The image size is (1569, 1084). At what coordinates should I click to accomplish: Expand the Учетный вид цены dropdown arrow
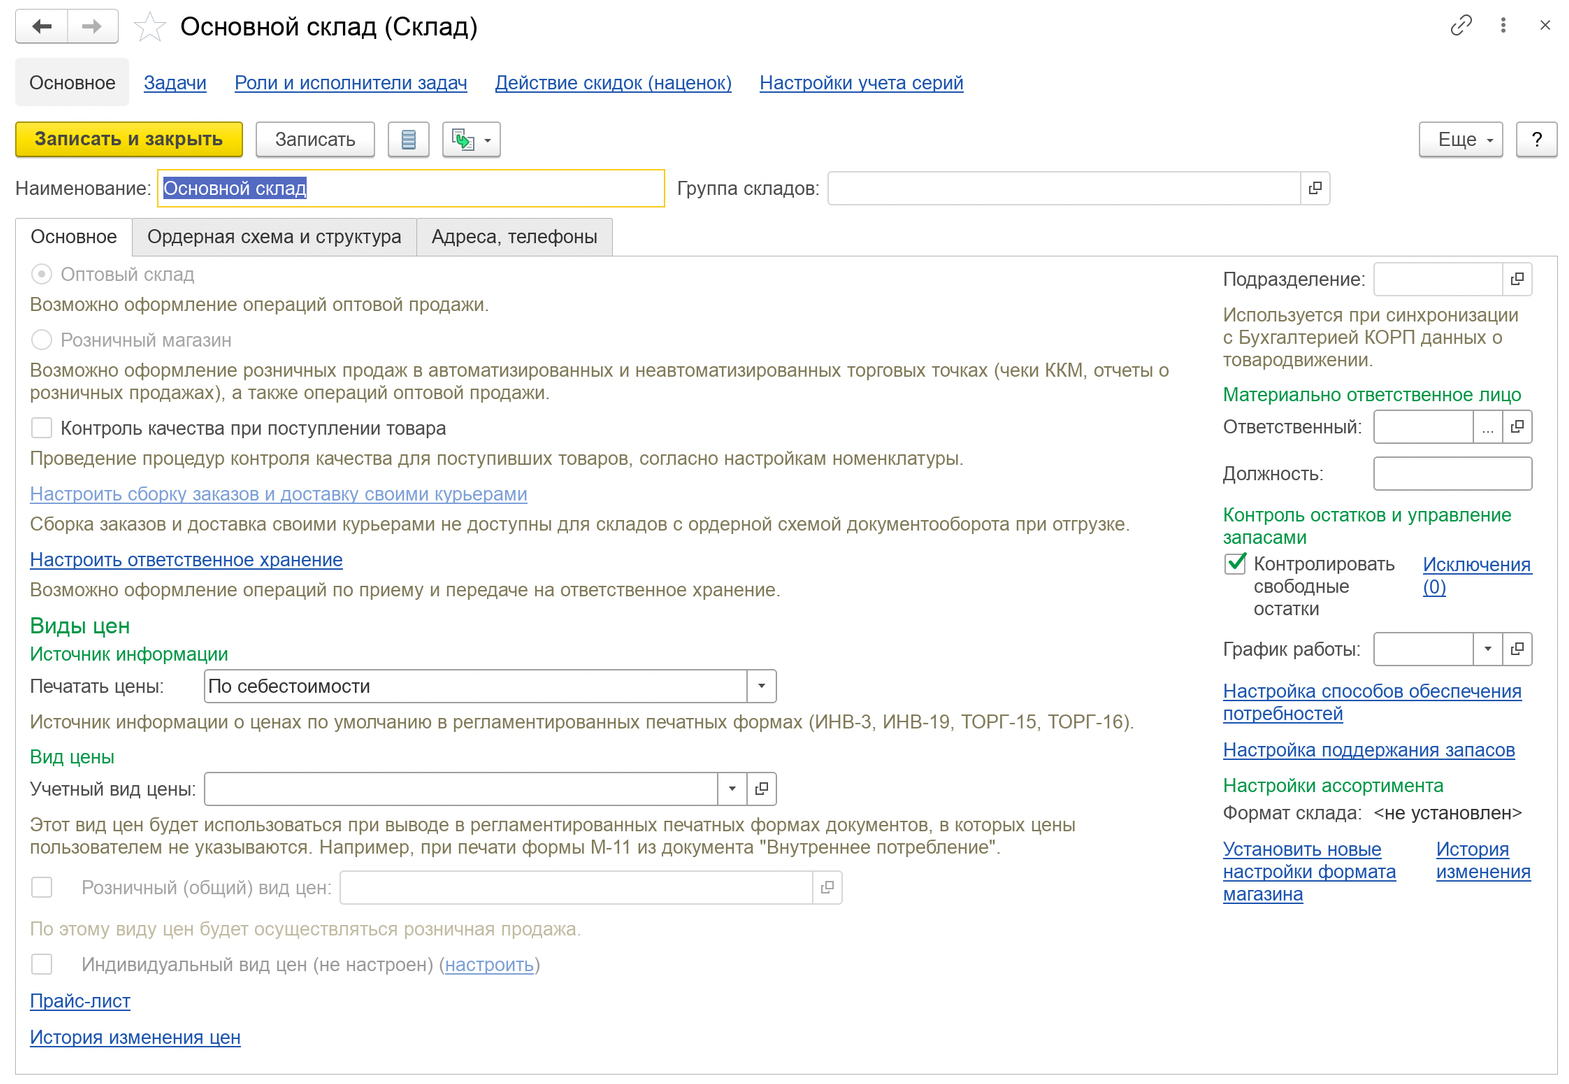(732, 789)
